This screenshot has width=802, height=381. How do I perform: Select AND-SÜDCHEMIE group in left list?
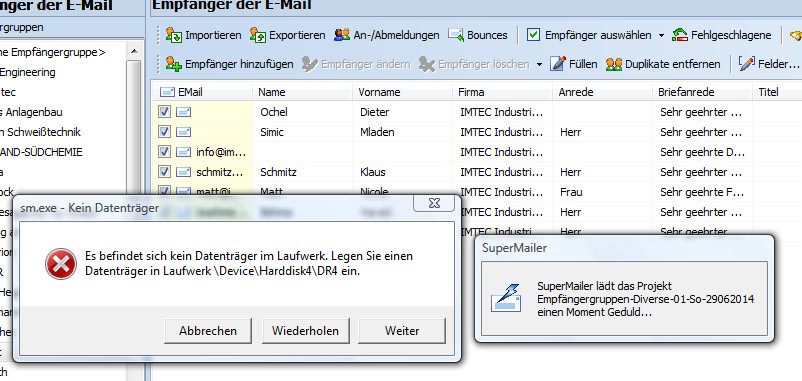tap(41, 152)
